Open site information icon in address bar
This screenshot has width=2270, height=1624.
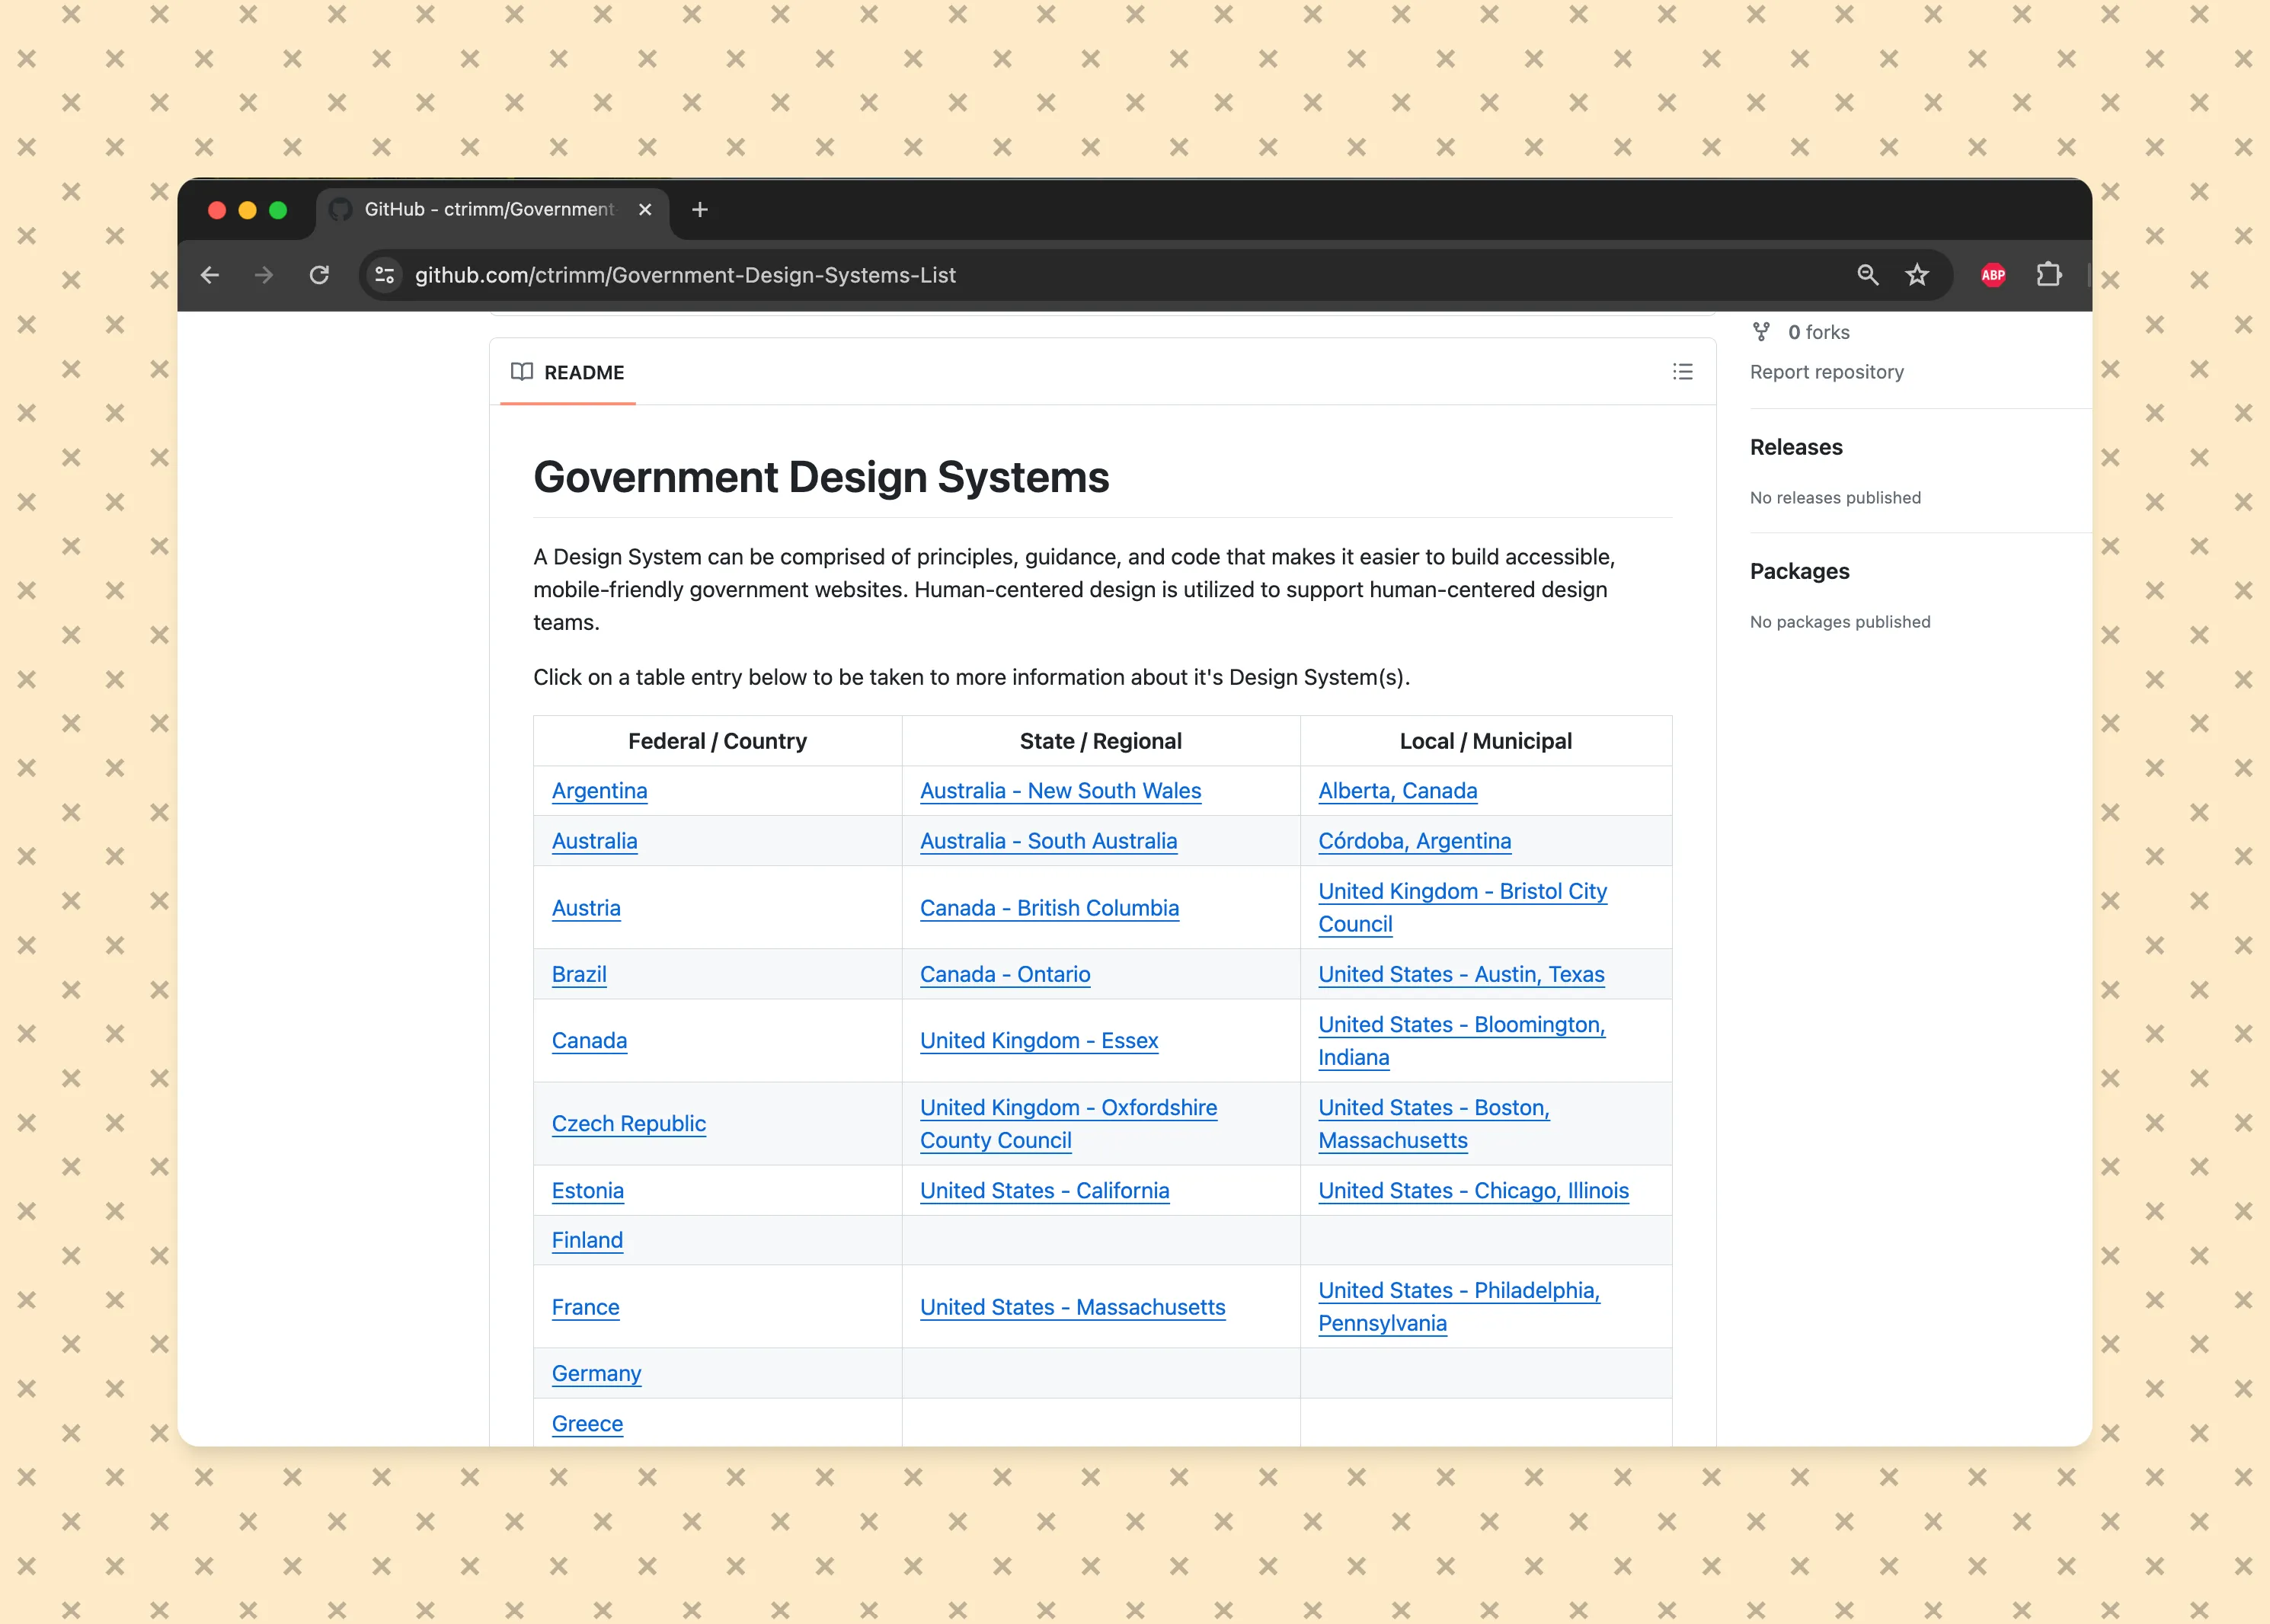tap(385, 275)
